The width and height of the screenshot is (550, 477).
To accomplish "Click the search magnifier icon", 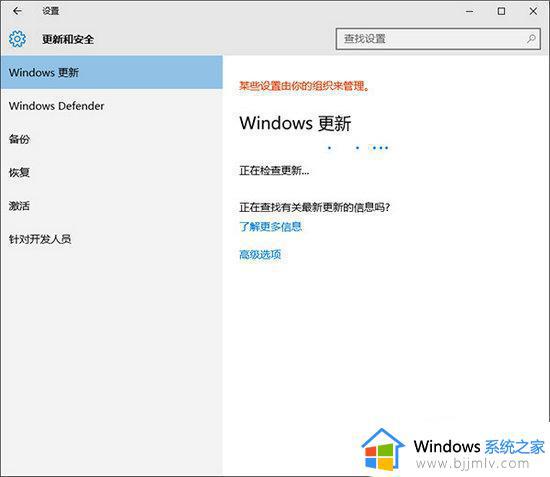I will [x=531, y=39].
